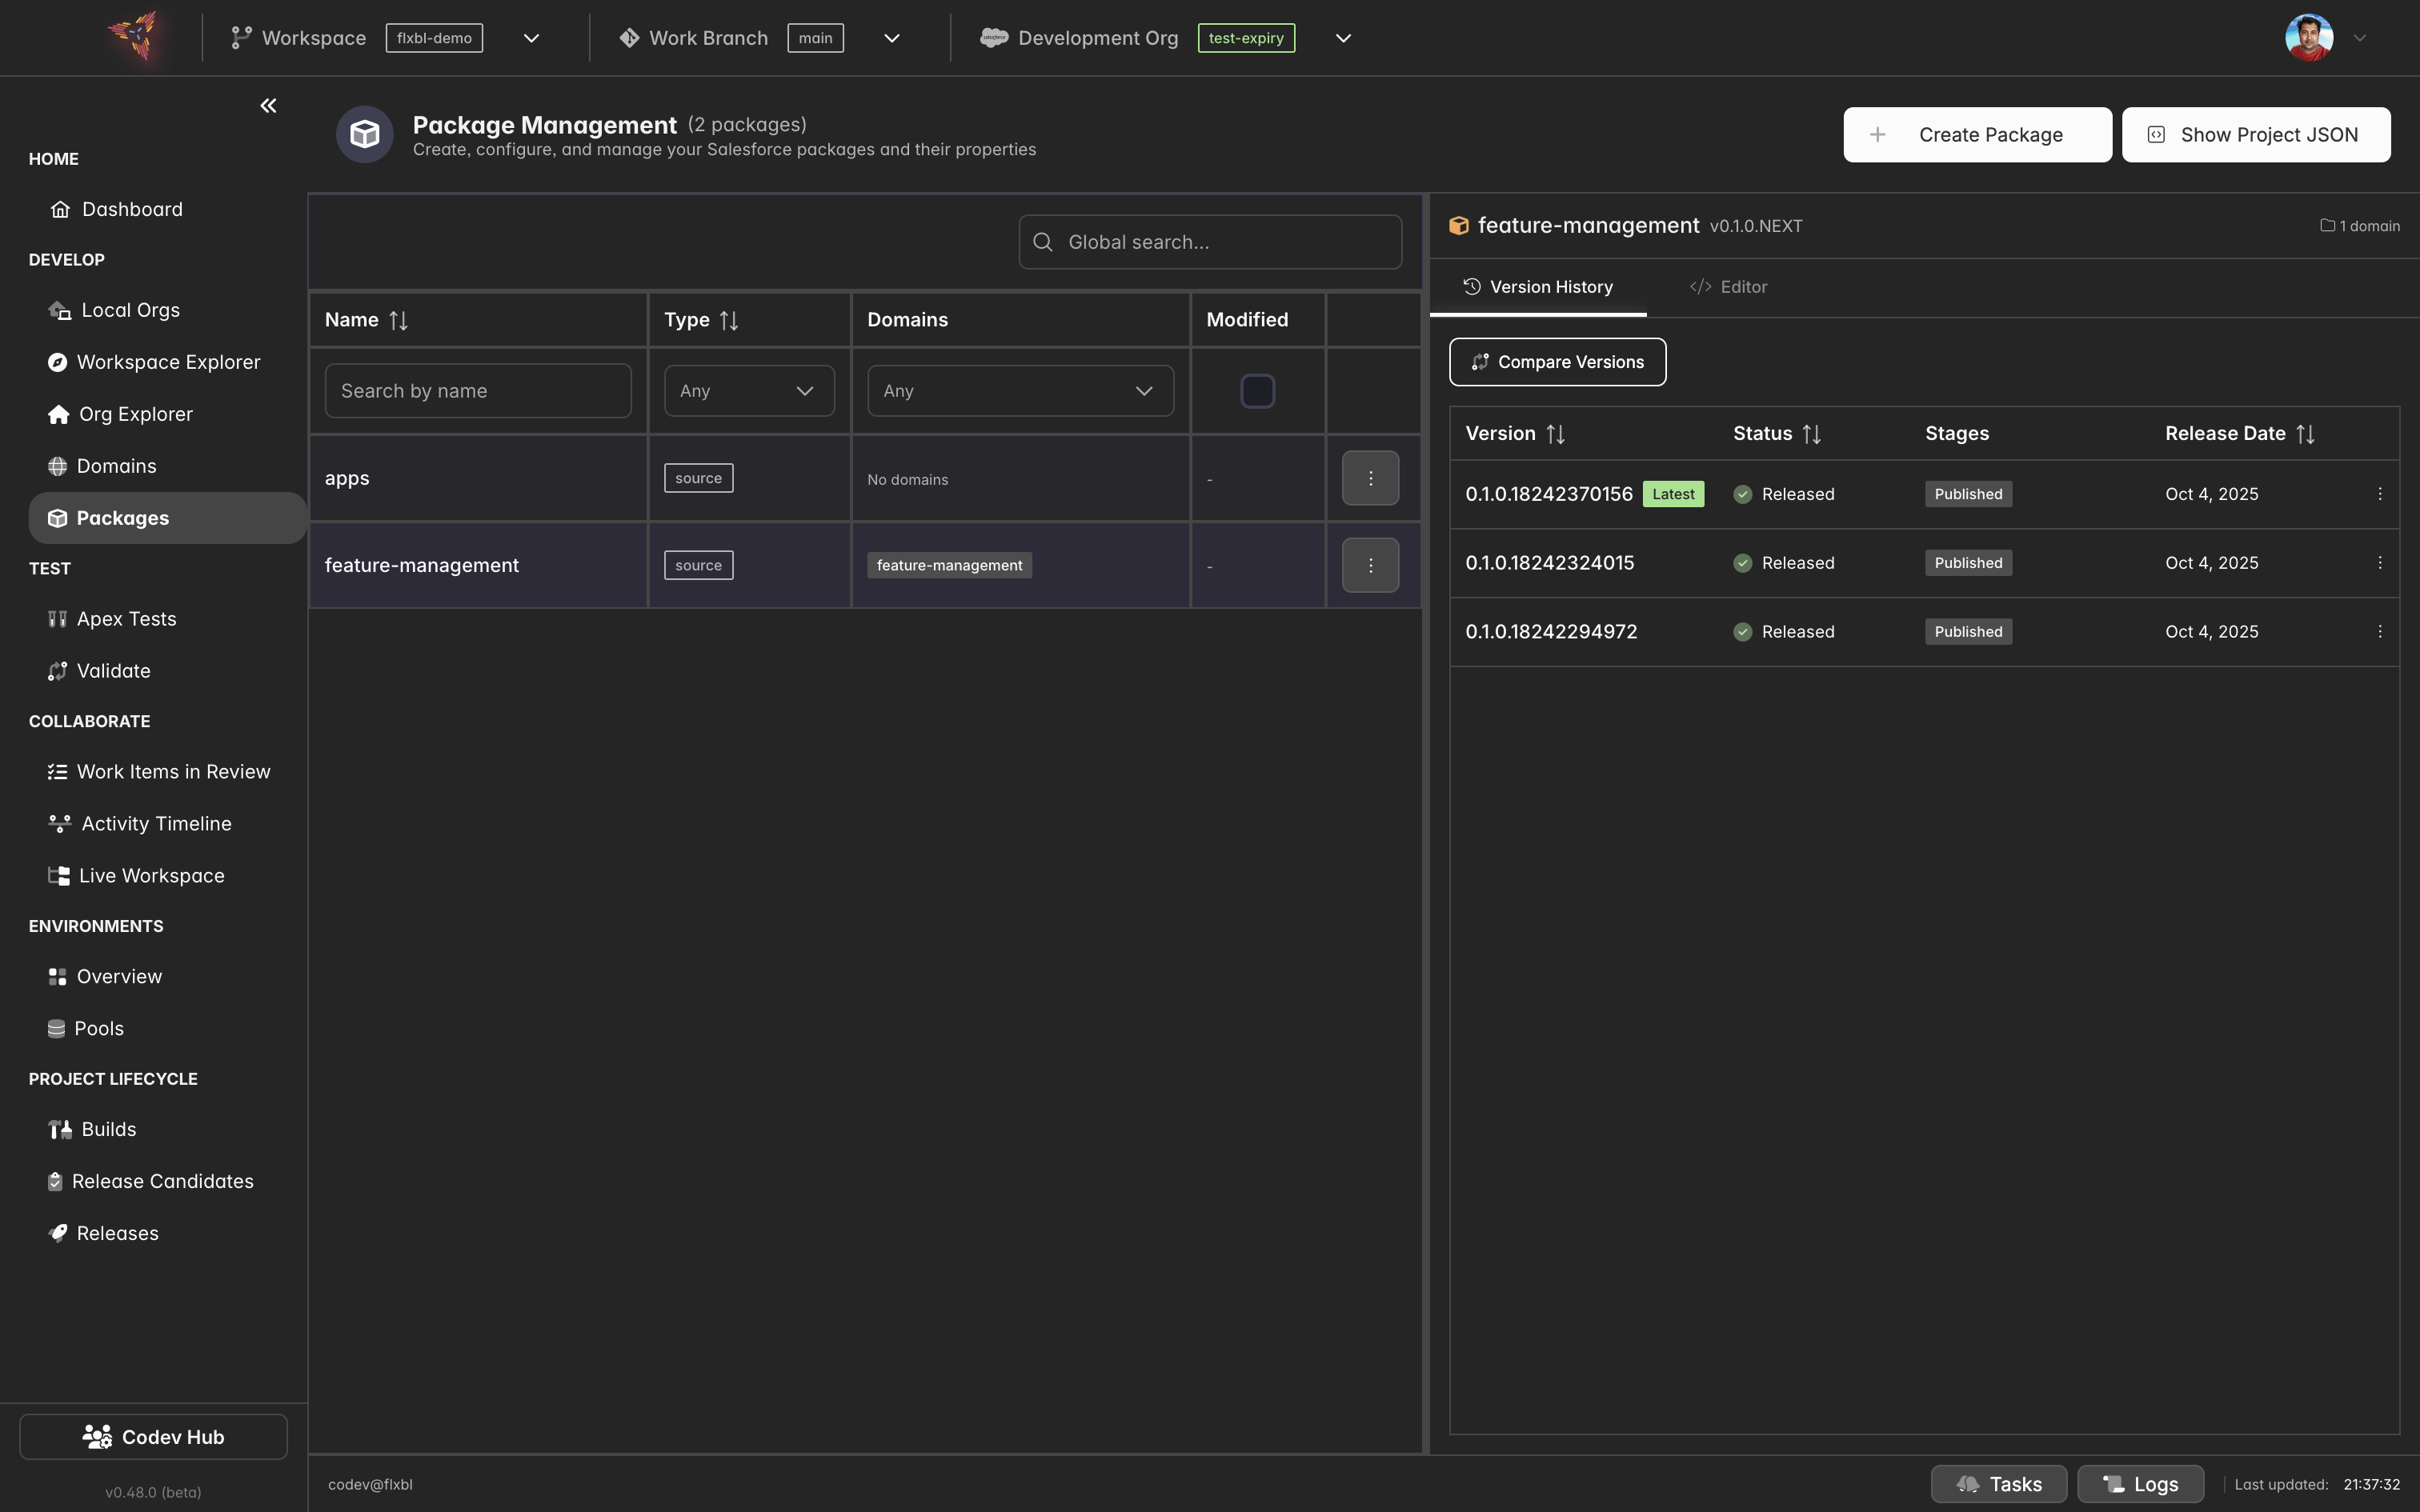Click the Create Package button
The height and width of the screenshot is (1512, 2420).
click(1977, 134)
